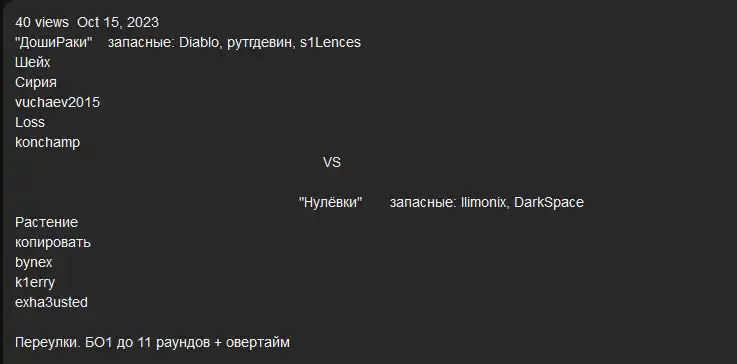The image size is (737, 364).
Task: Select the vuchaev2015 player line
Action: [57, 102]
